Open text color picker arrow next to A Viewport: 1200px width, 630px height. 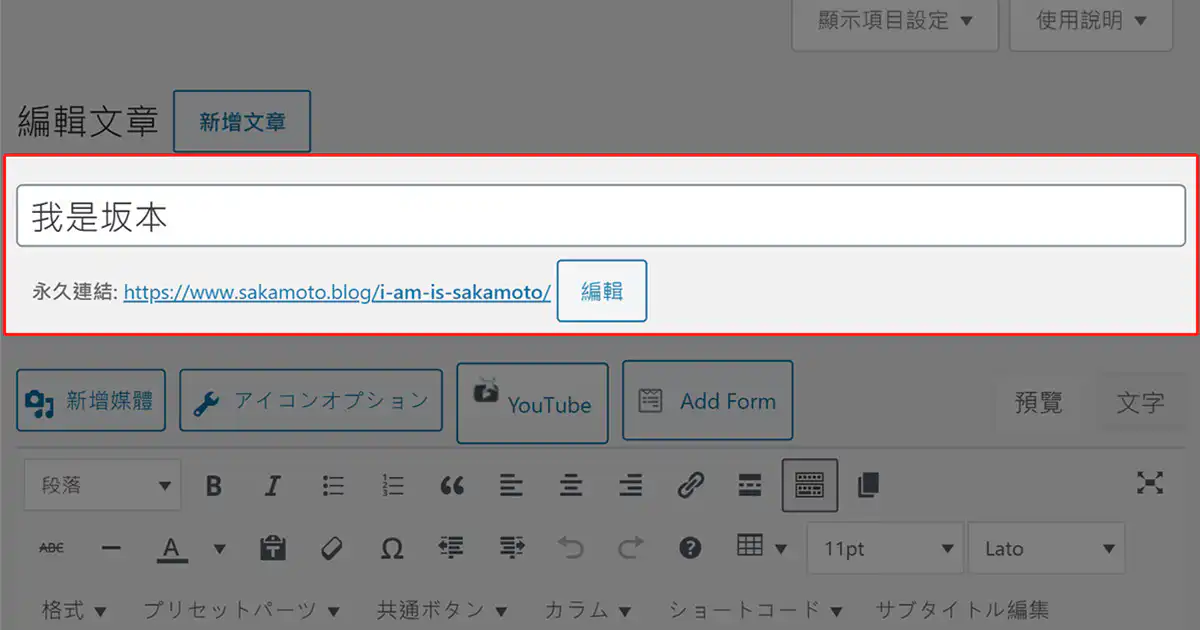click(220, 549)
